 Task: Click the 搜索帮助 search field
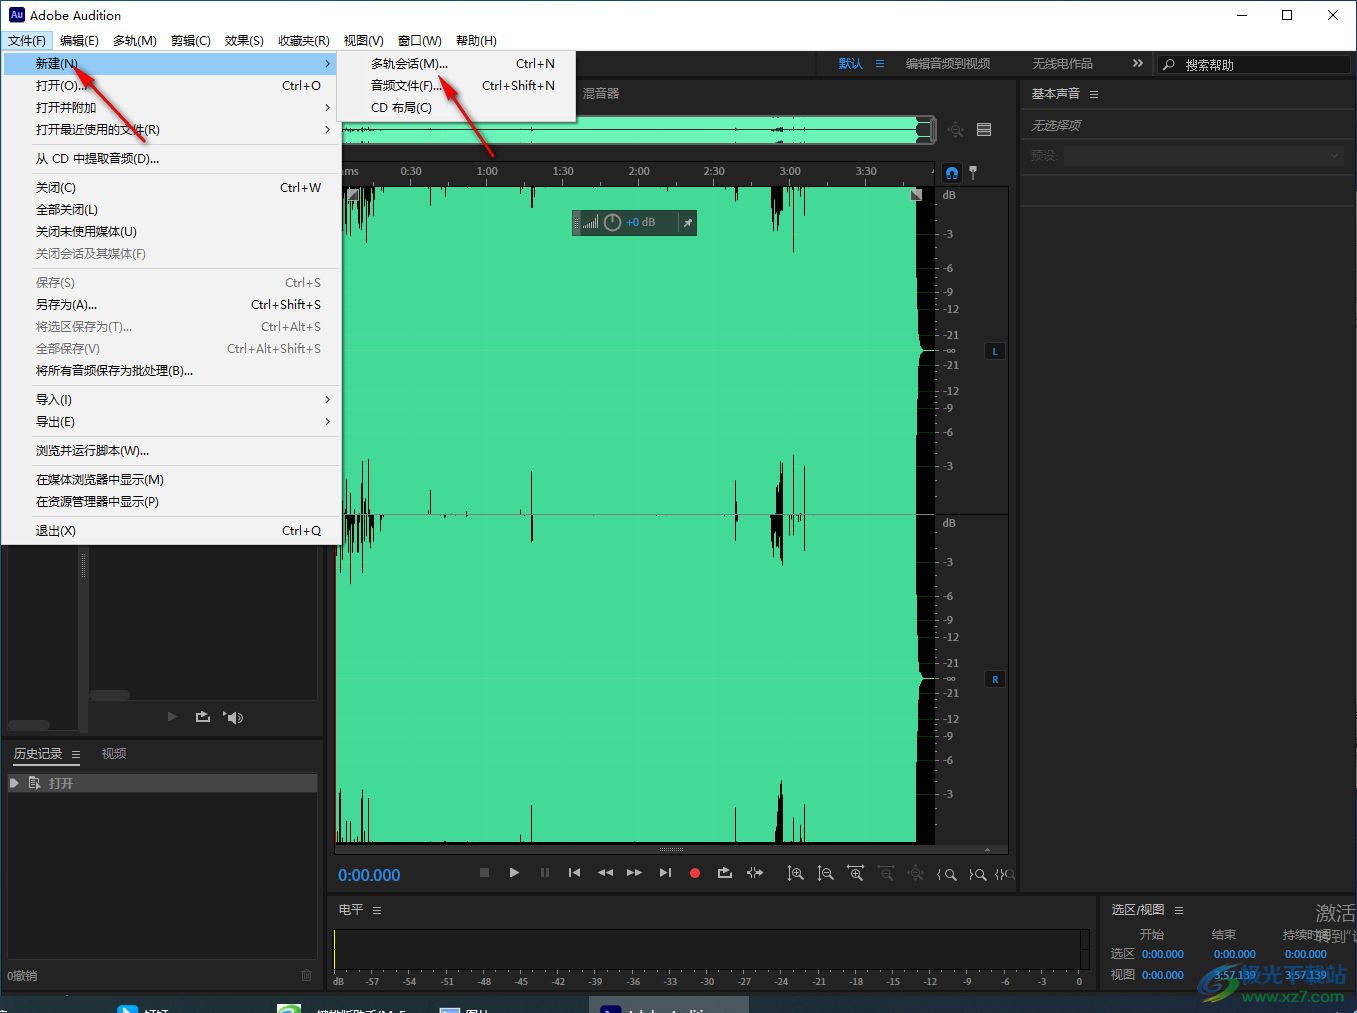tap(1254, 64)
